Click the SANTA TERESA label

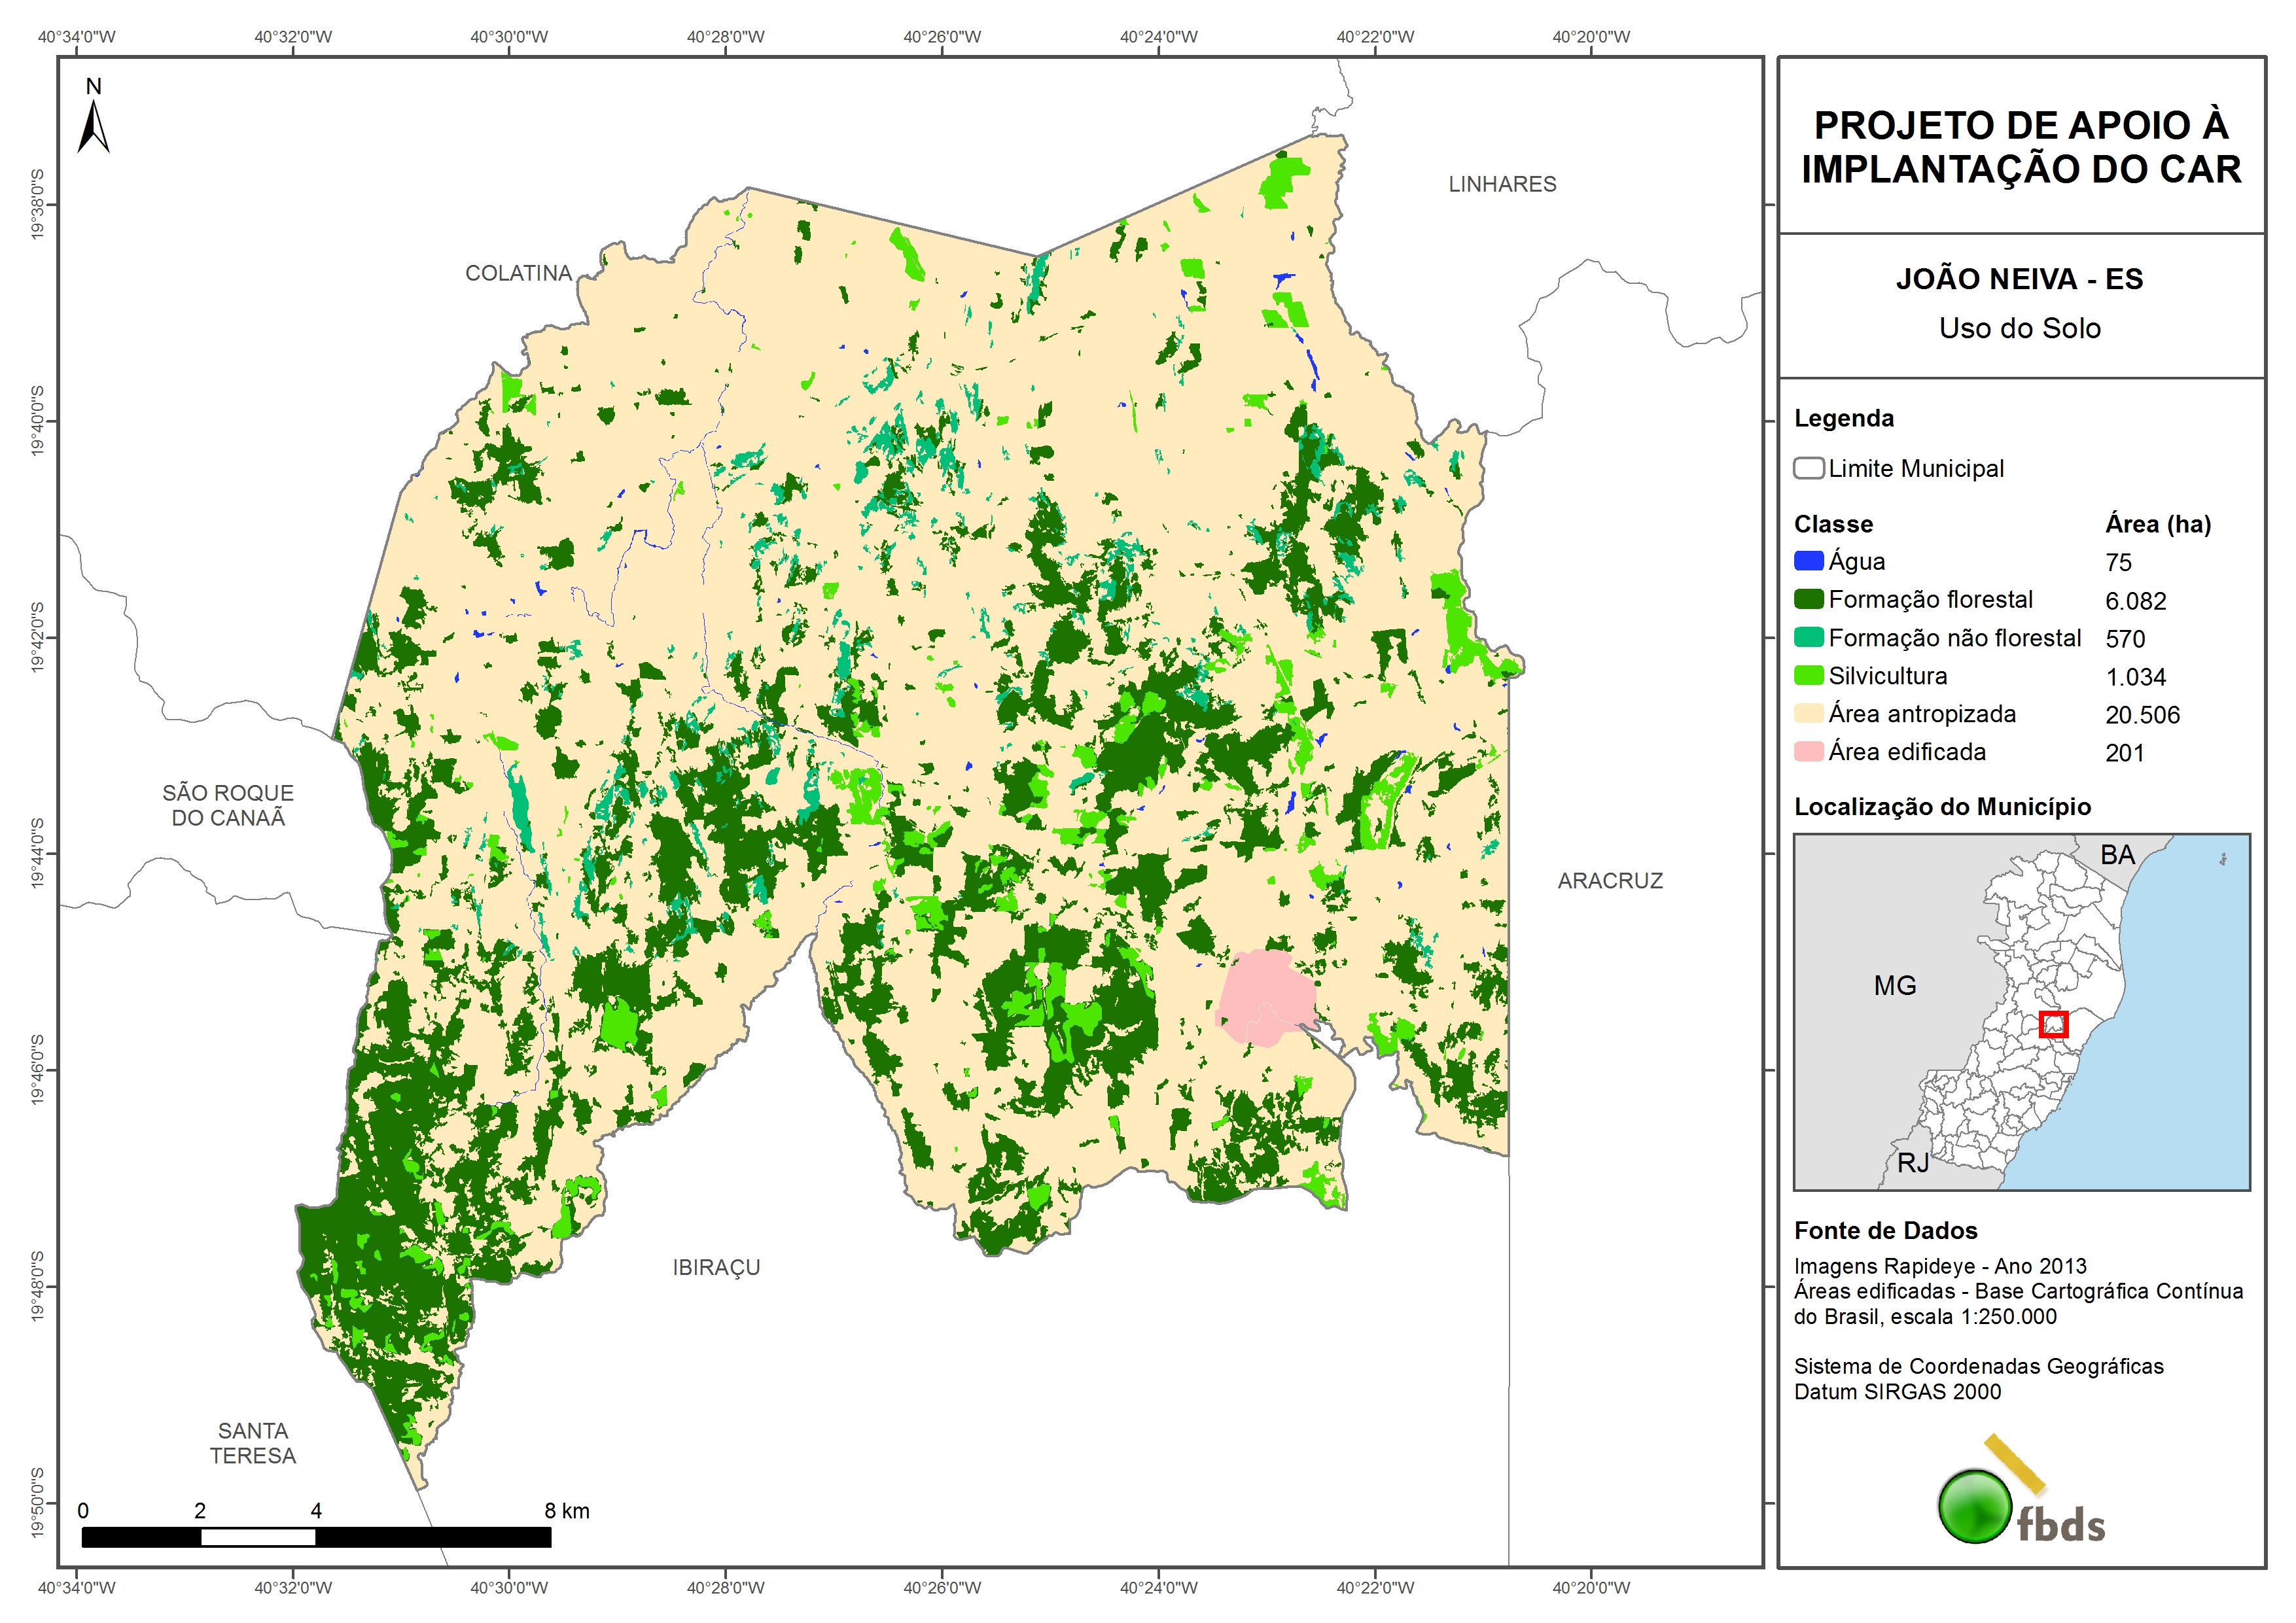coord(253,1443)
